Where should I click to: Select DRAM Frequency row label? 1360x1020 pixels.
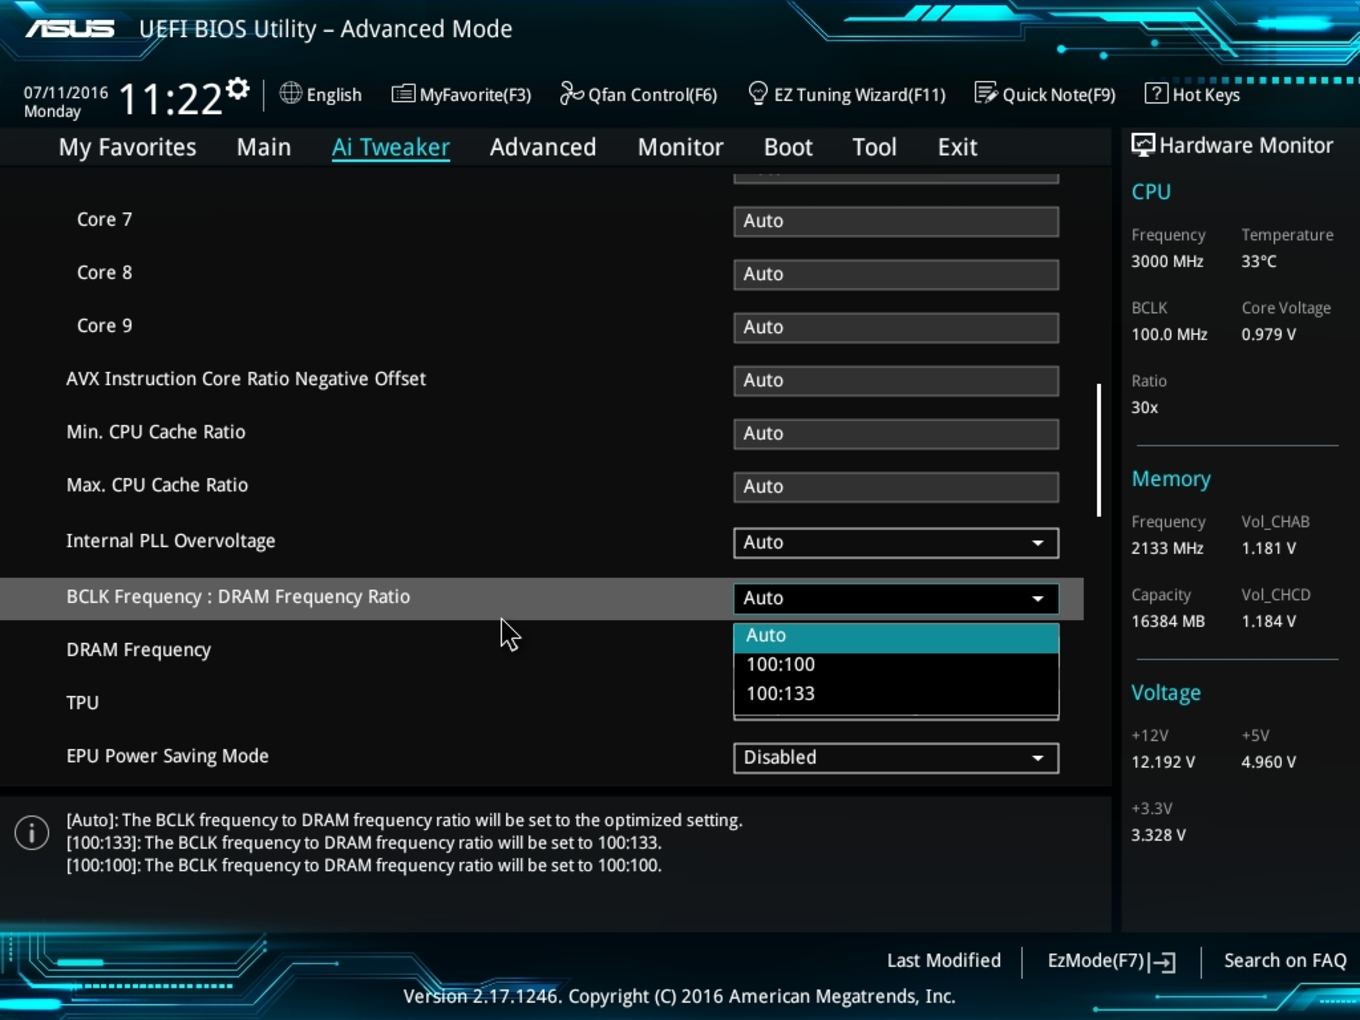tap(139, 650)
